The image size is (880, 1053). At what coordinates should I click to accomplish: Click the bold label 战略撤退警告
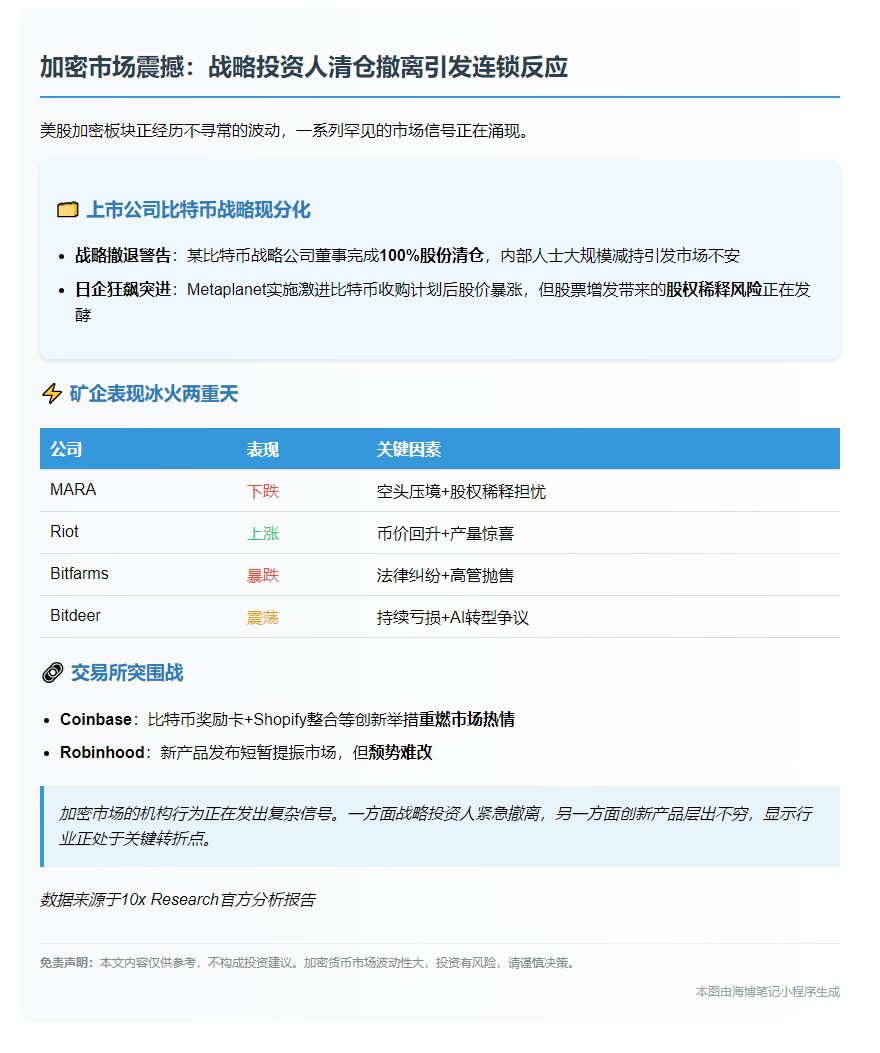pyautogui.click(x=123, y=256)
